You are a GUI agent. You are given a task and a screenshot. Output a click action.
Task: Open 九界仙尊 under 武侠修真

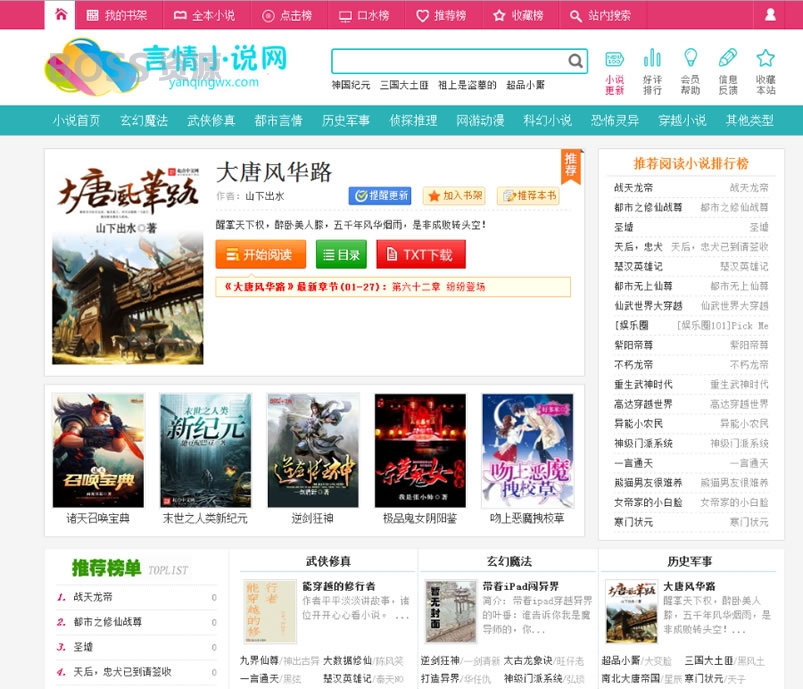(x=259, y=661)
